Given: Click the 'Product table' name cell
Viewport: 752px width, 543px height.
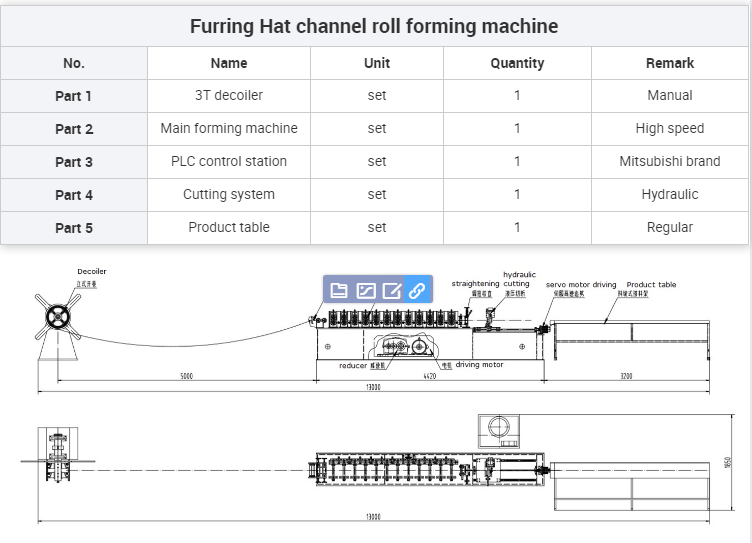Looking at the screenshot, I should click(x=229, y=227).
